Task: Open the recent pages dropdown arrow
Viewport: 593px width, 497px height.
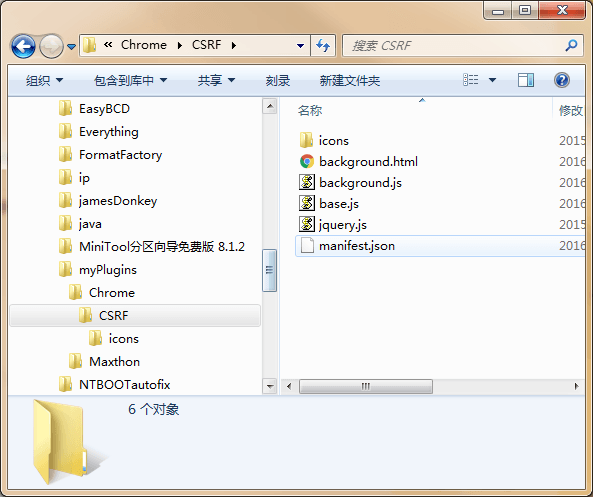Action: click(71, 47)
